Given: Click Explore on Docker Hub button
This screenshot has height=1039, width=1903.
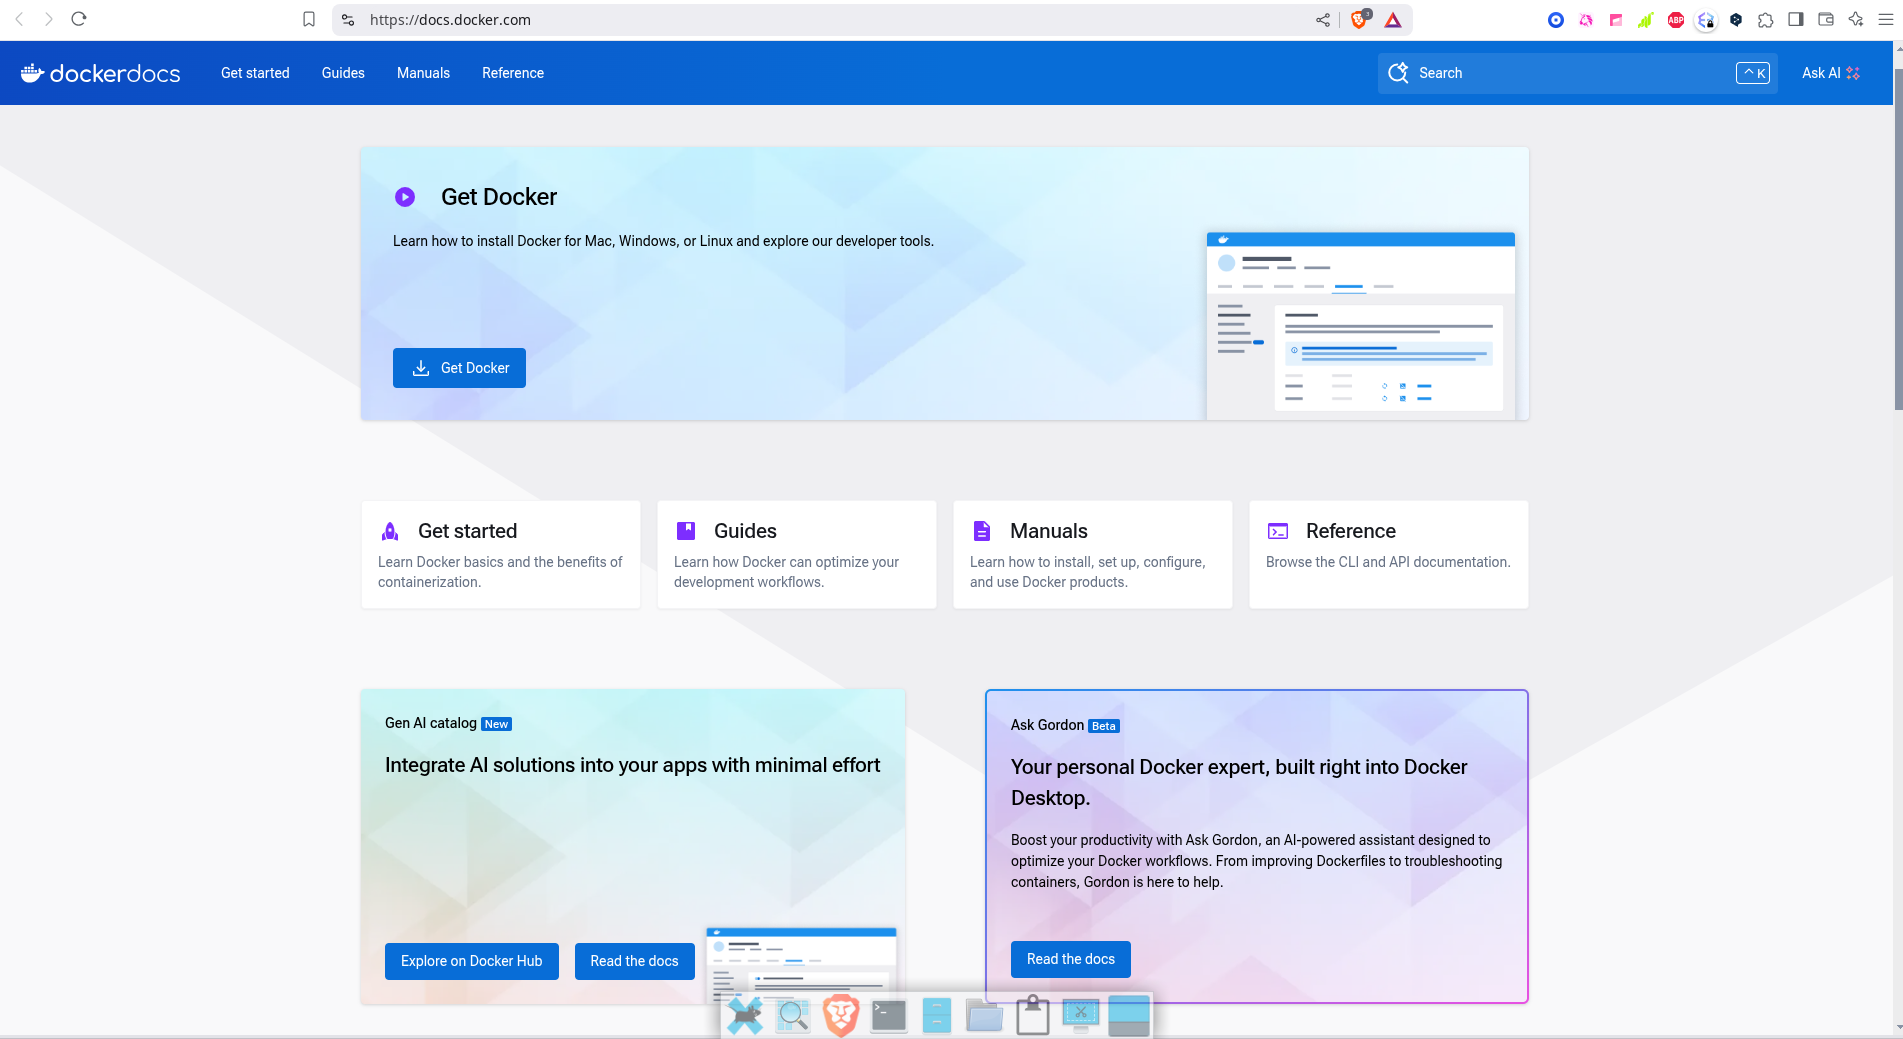Looking at the screenshot, I should click(x=472, y=961).
